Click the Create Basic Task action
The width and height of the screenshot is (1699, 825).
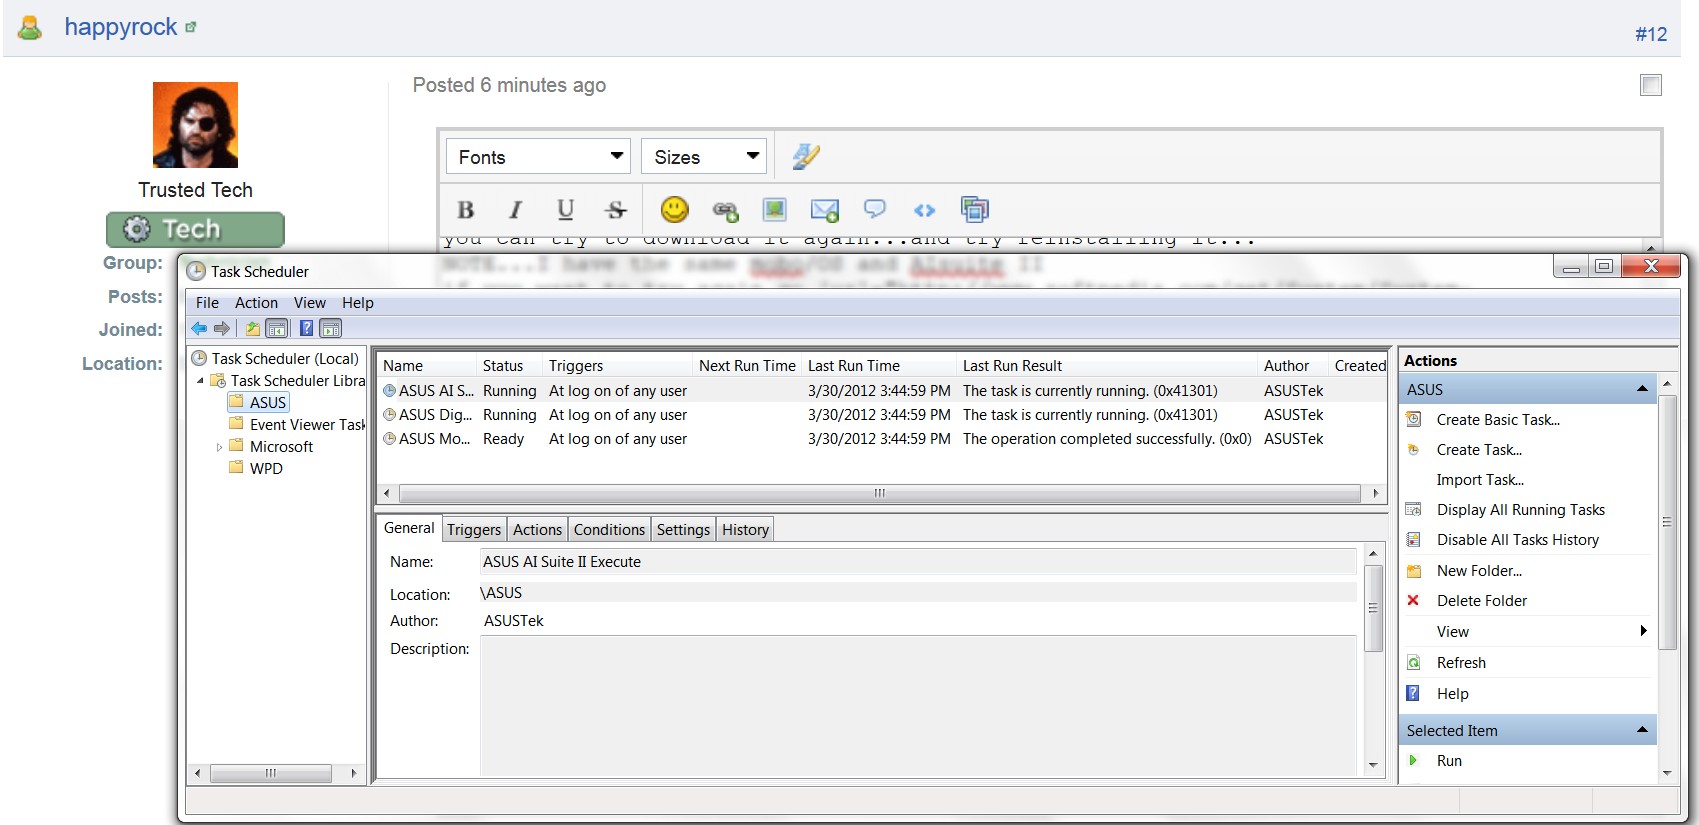pyautogui.click(x=1498, y=420)
